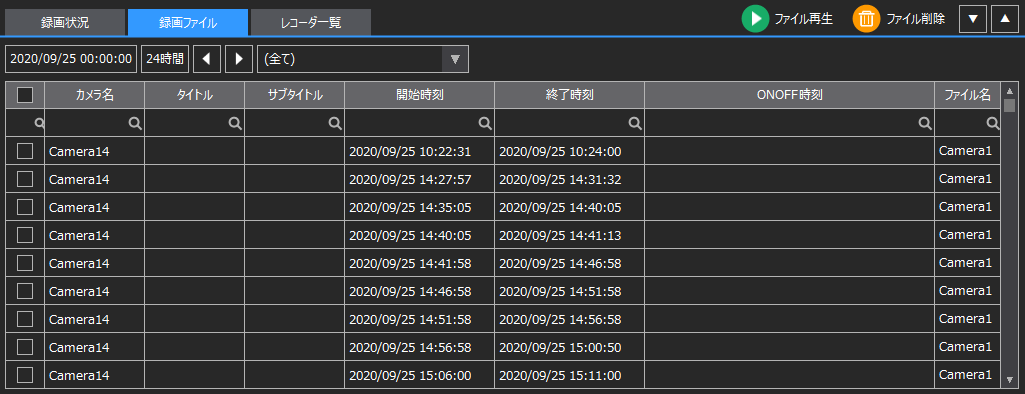Click the ファイル削除 label
This screenshot has width=1025, height=394.
[x=915, y=19]
